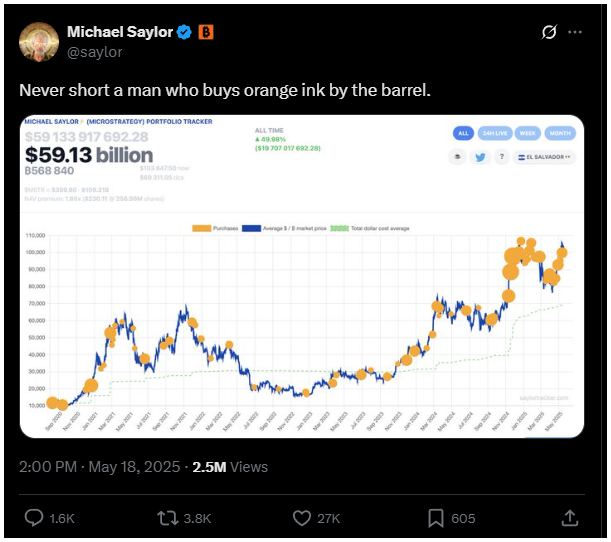Click the Twitter bird icon in tracker
Viewport: 611px width, 542px height.
tap(480, 157)
